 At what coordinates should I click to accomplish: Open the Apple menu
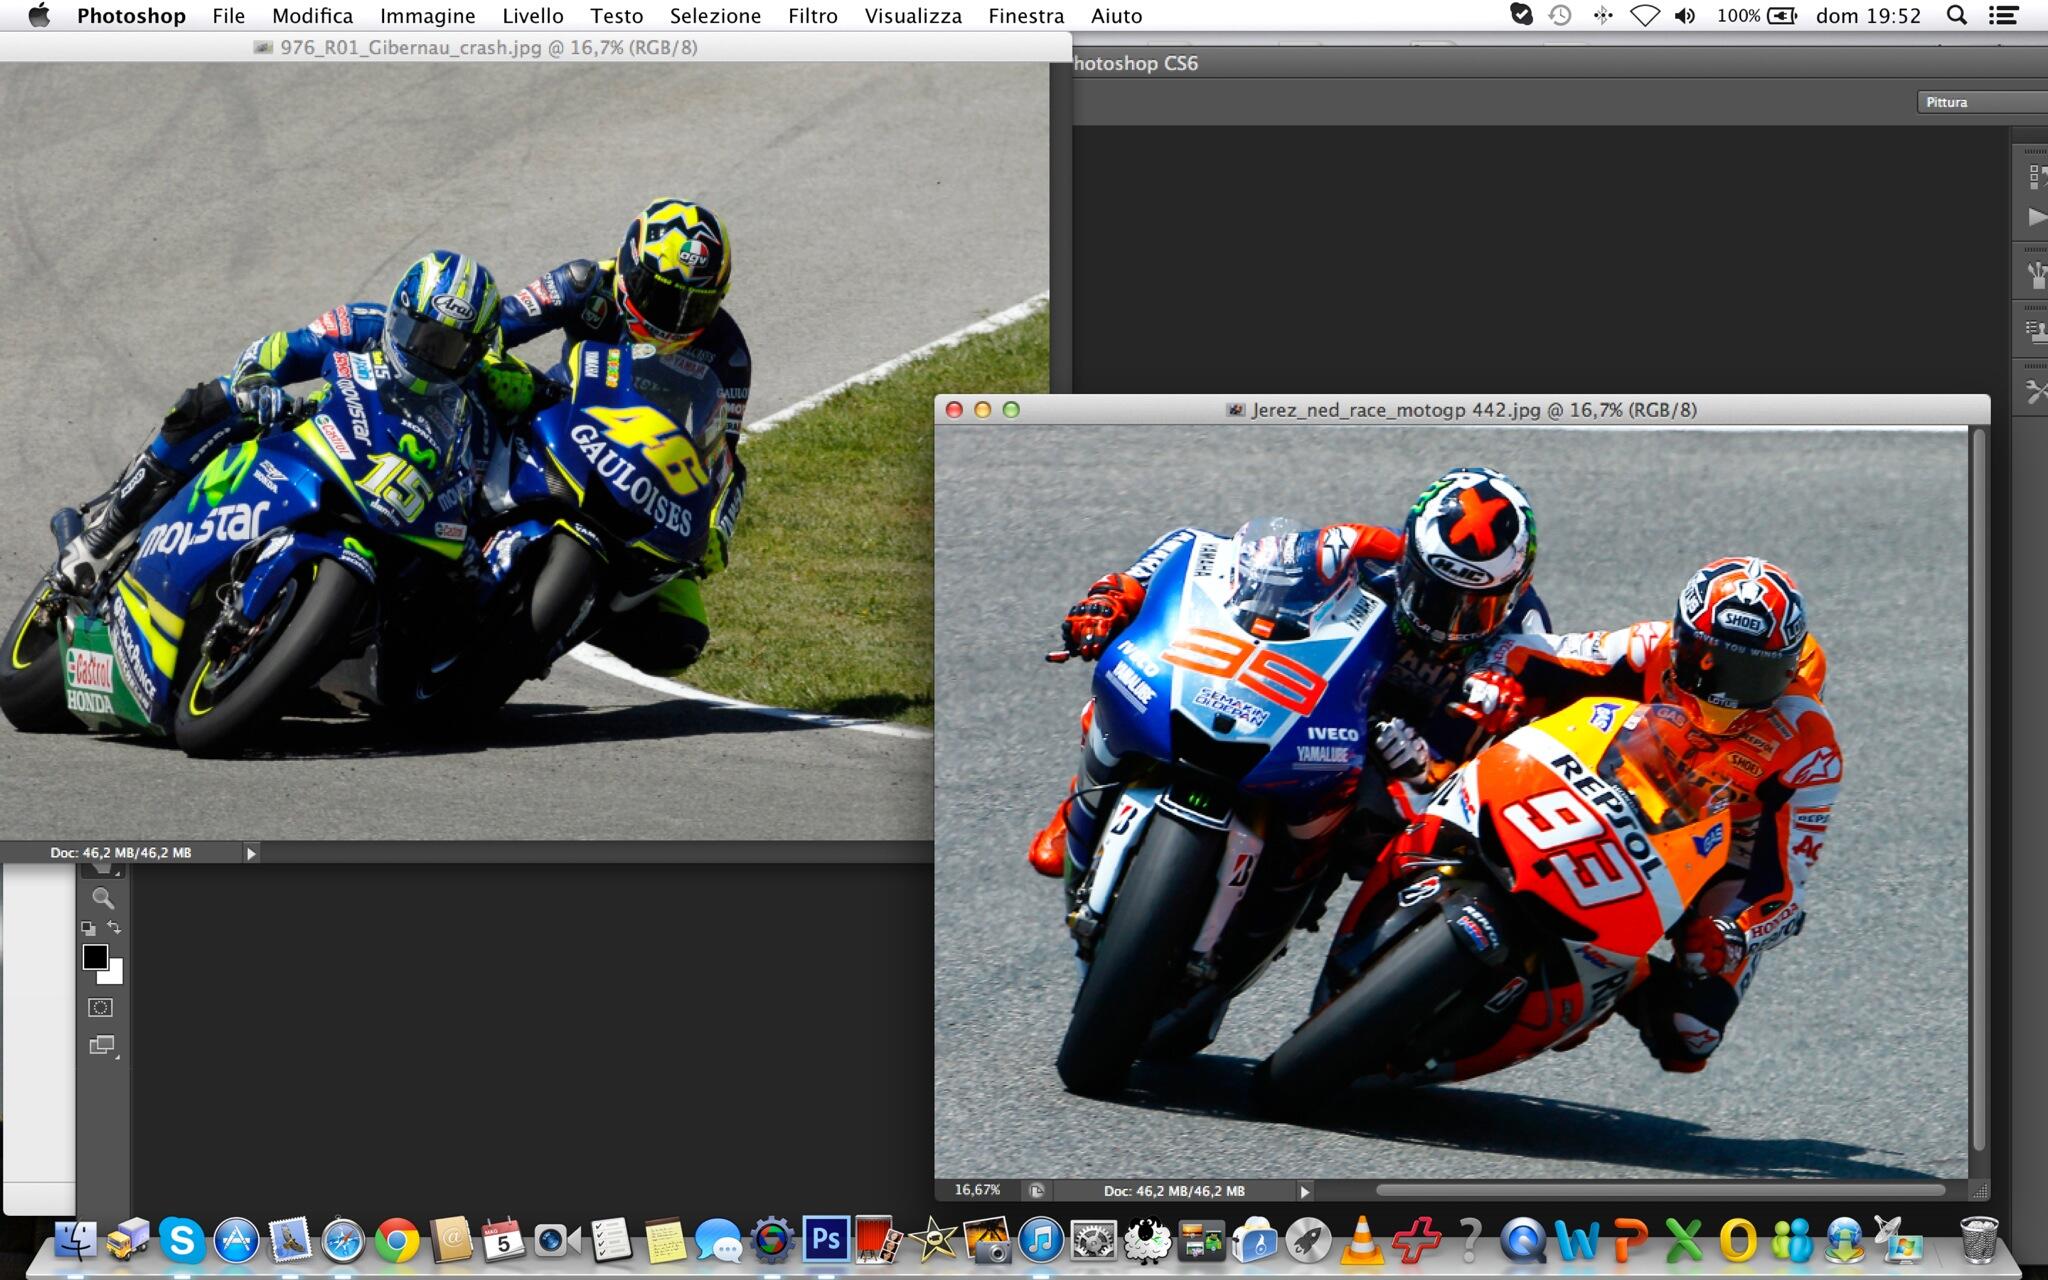(39, 15)
